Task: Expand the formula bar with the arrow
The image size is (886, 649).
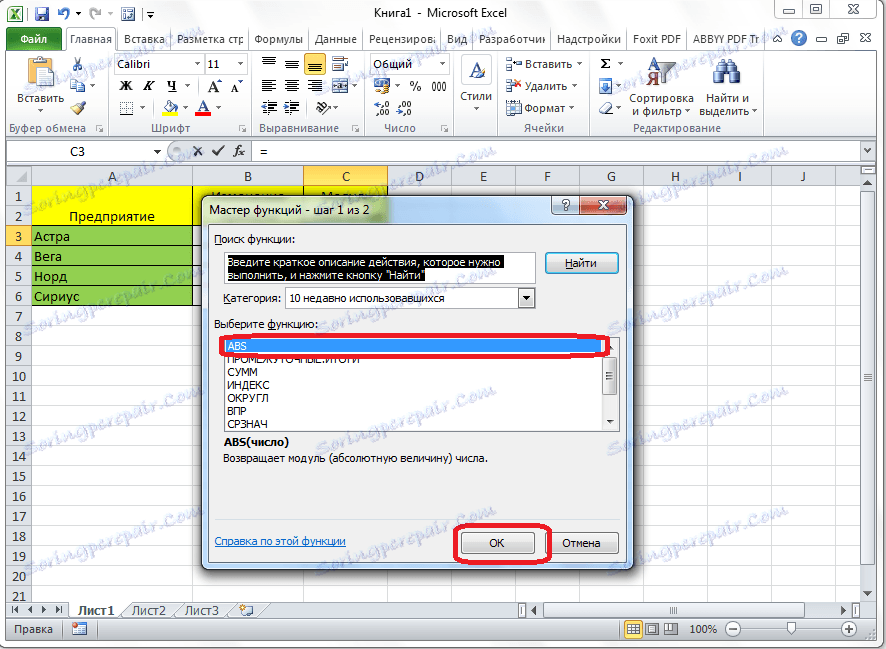Action: click(867, 151)
